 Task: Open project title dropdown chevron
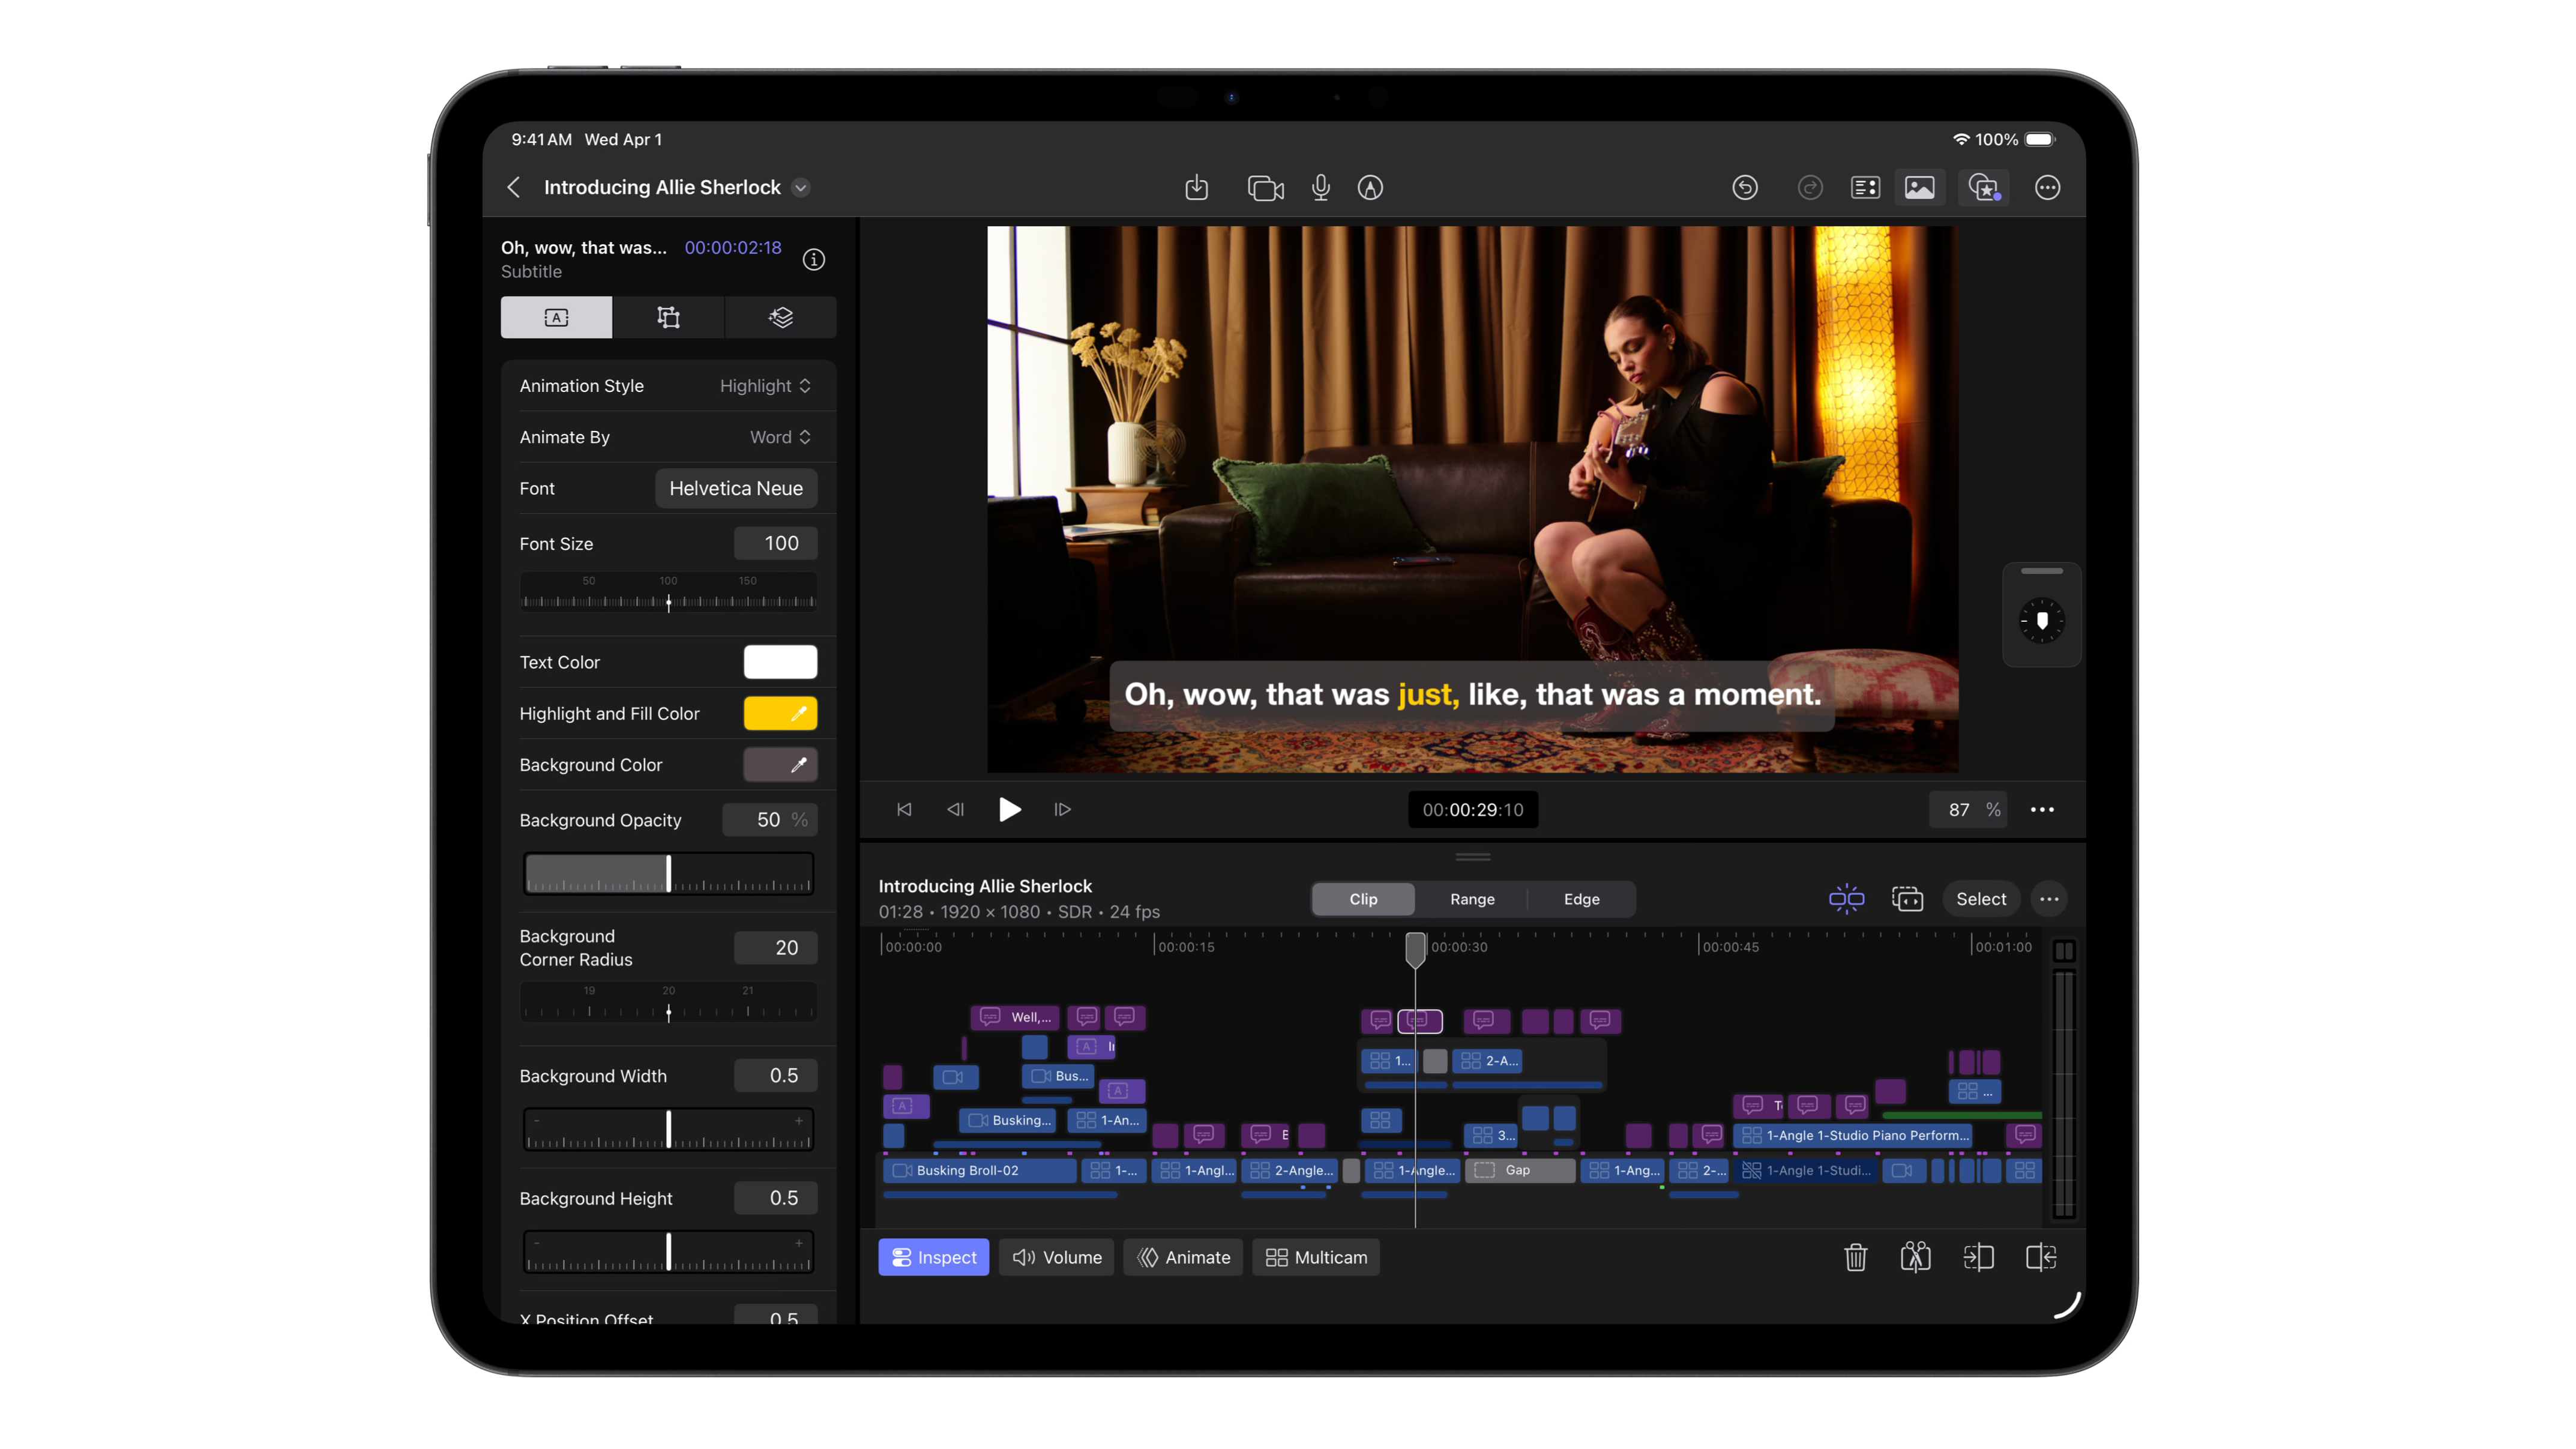click(x=801, y=188)
